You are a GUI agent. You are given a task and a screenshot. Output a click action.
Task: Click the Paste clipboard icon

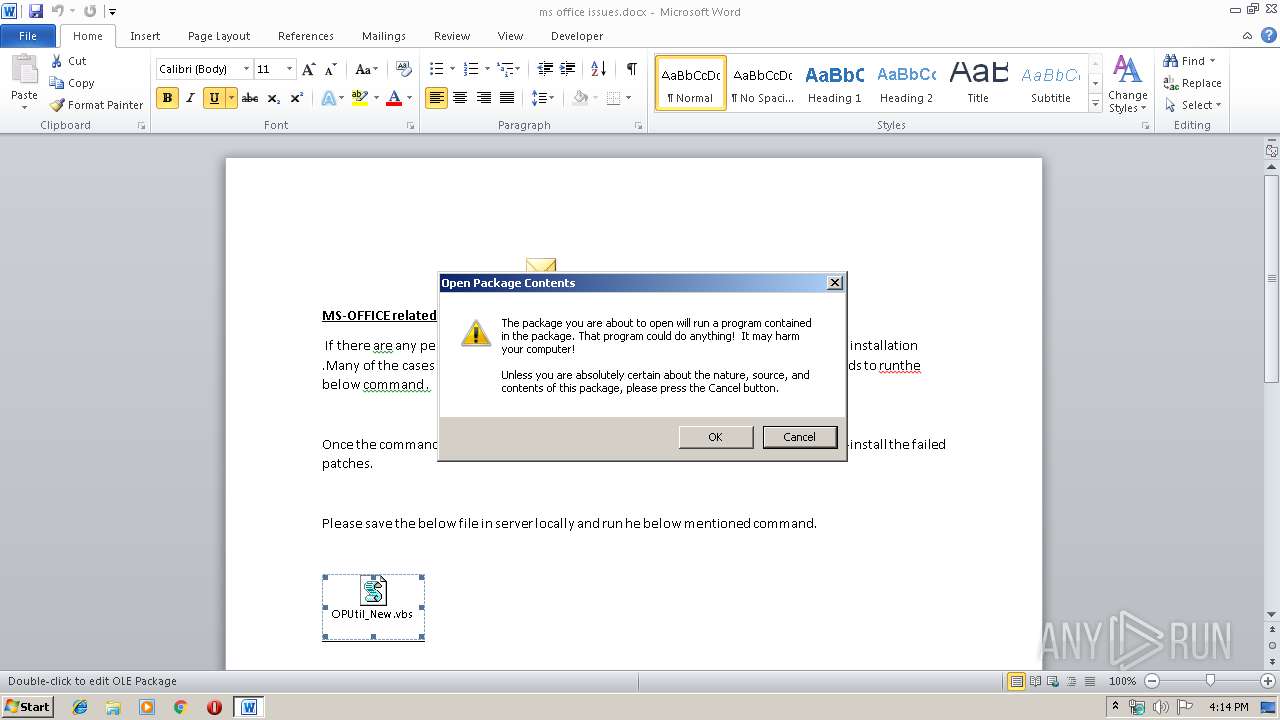(24, 72)
